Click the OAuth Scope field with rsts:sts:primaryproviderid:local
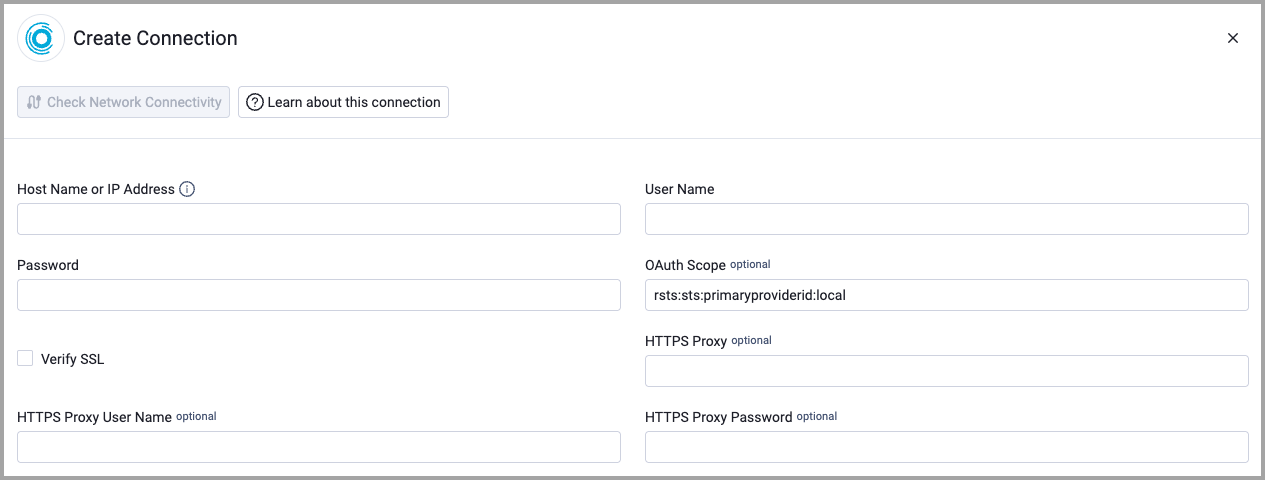 click(x=947, y=295)
